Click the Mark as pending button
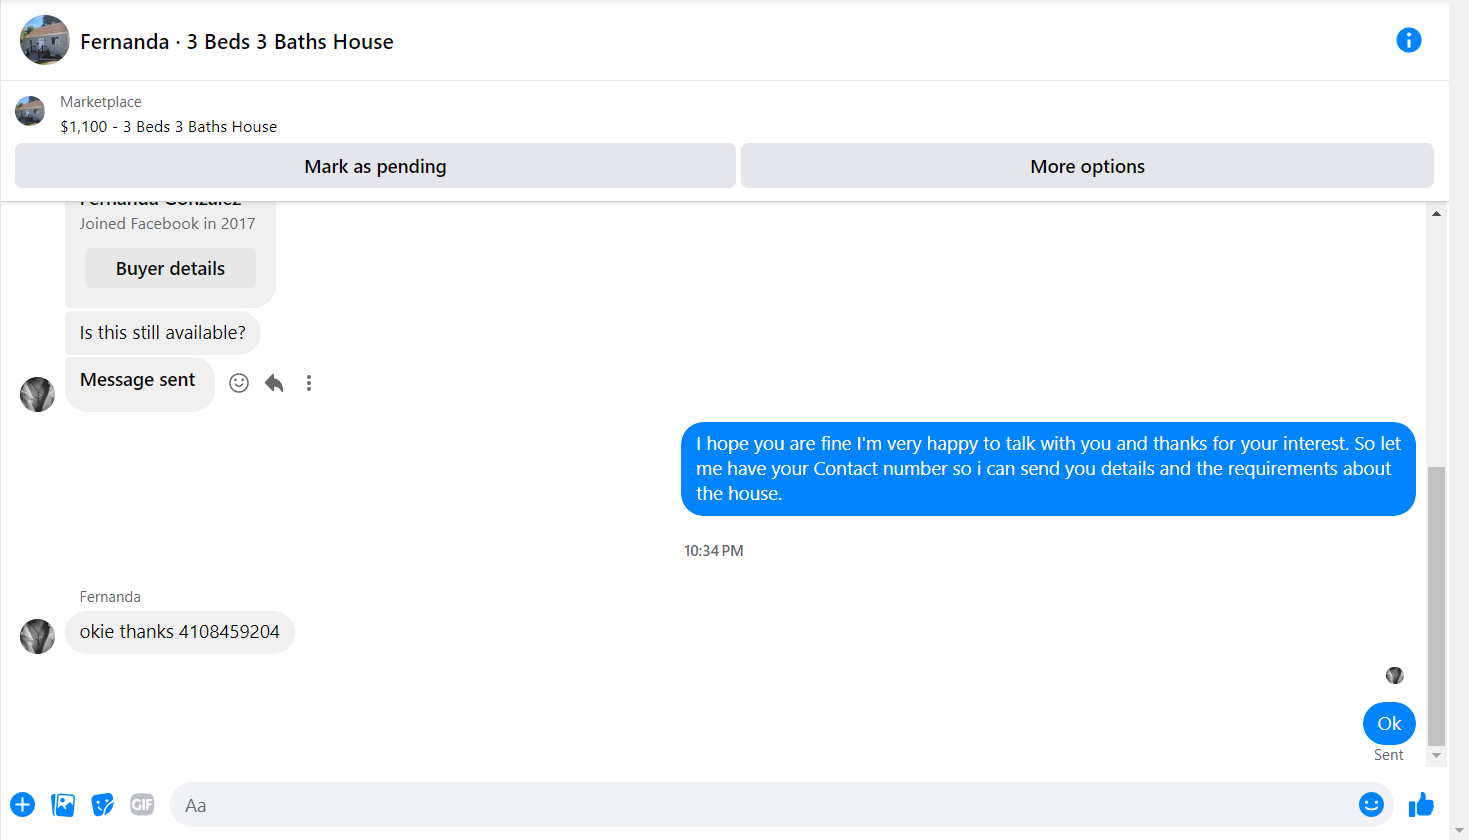 pyautogui.click(x=375, y=166)
